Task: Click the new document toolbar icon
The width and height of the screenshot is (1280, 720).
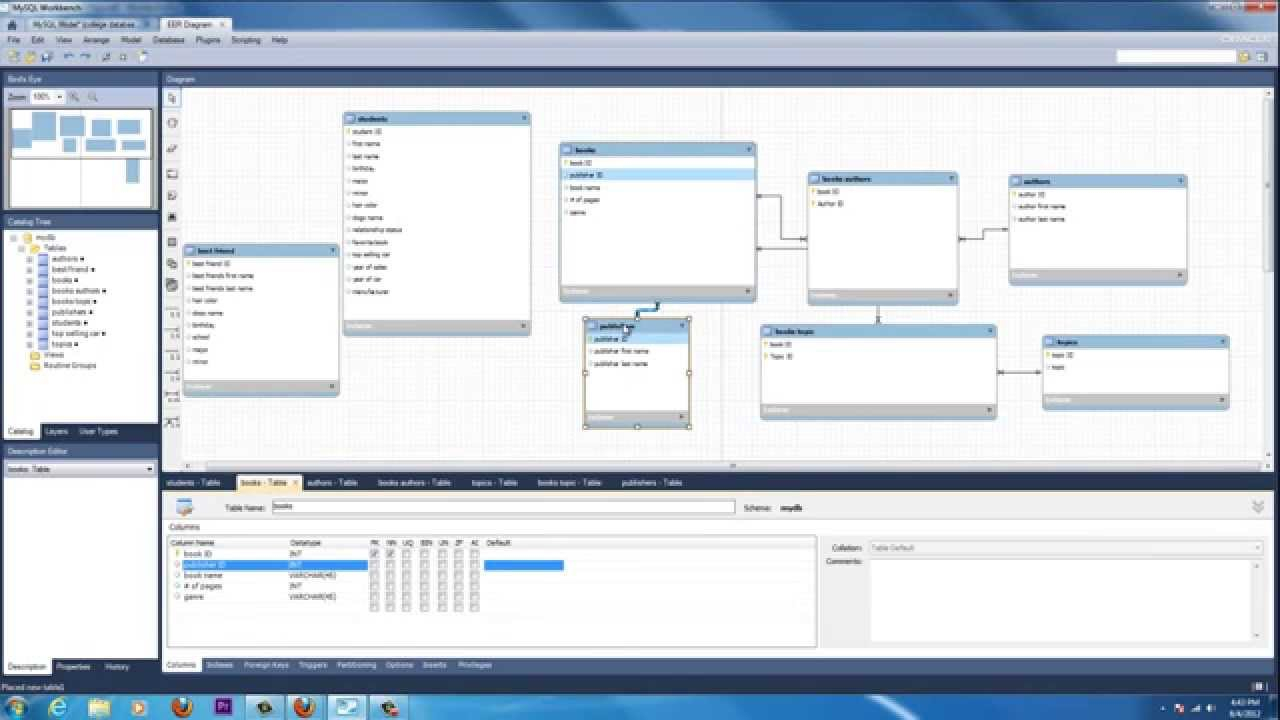Action: point(13,57)
